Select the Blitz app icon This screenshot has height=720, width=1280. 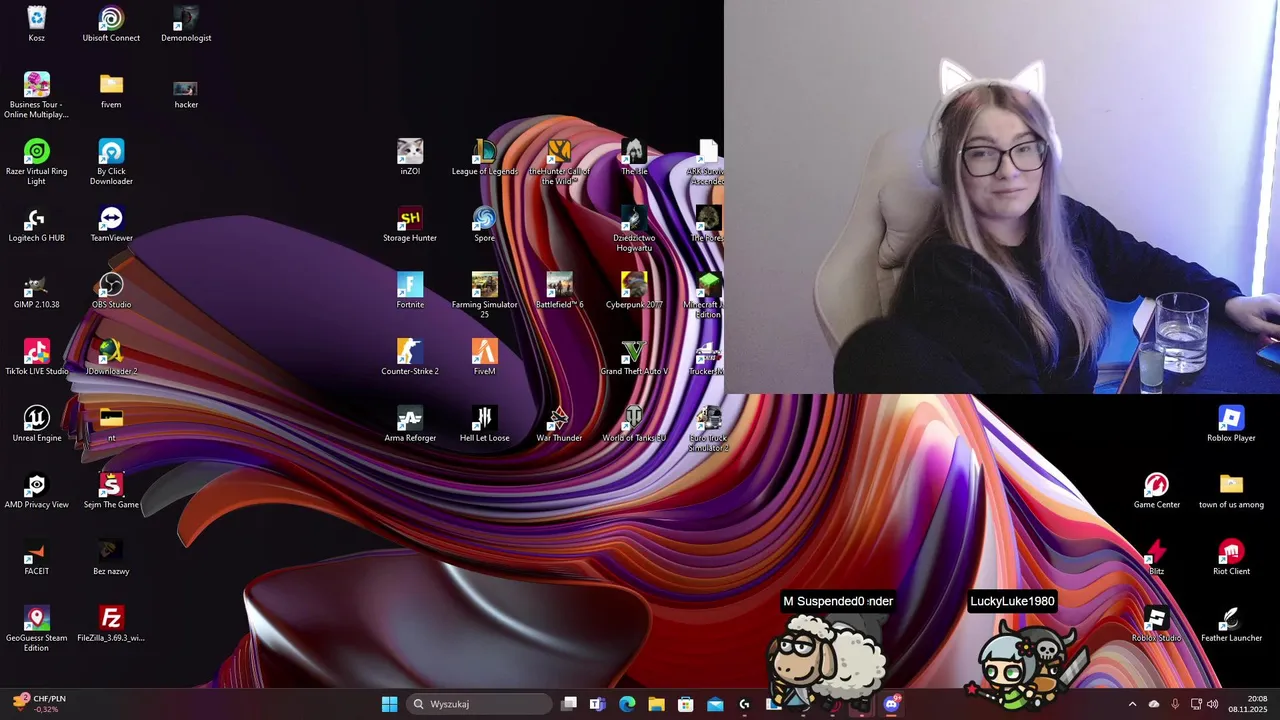pos(1157,557)
